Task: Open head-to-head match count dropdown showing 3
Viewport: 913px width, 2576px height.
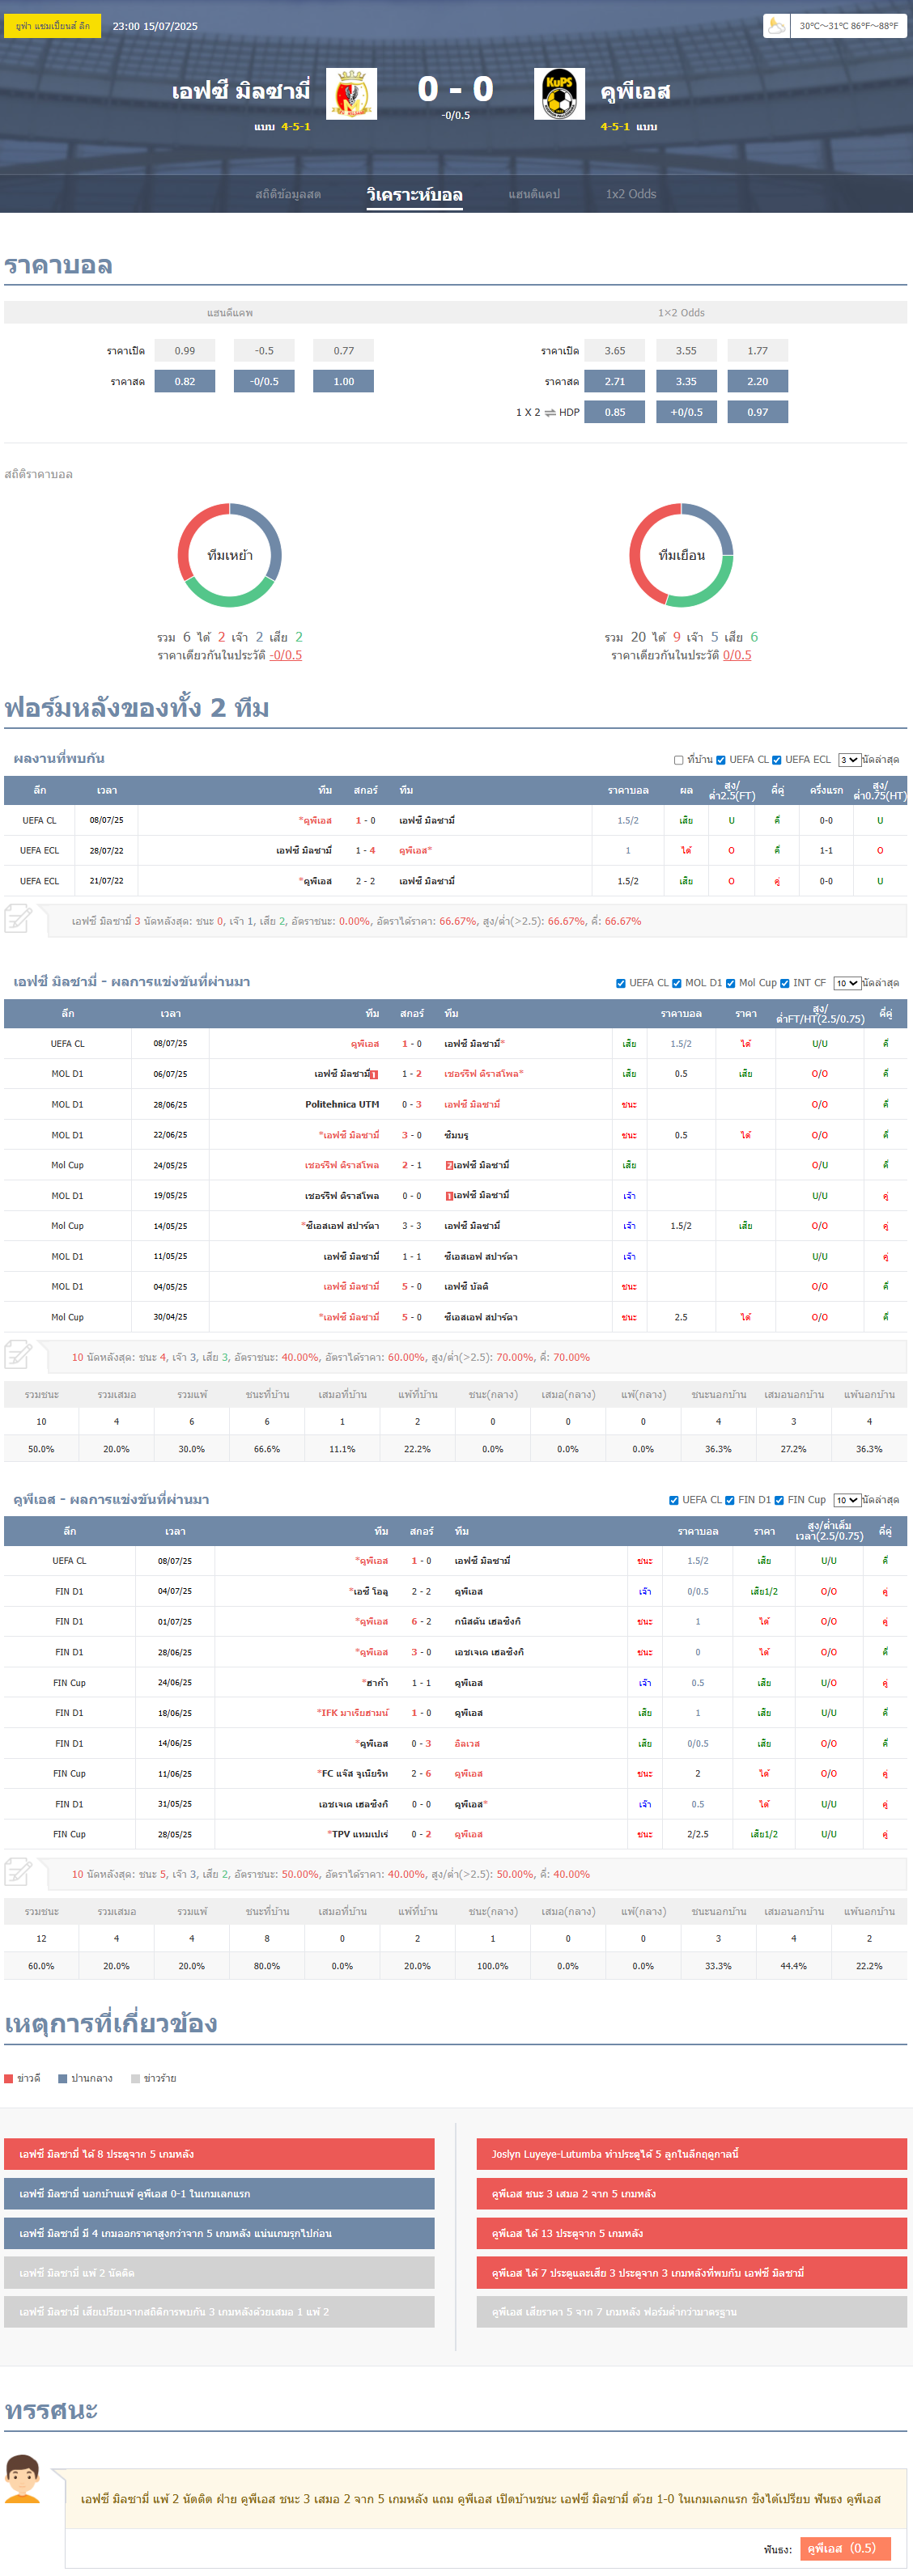Action: (x=849, y=760)
